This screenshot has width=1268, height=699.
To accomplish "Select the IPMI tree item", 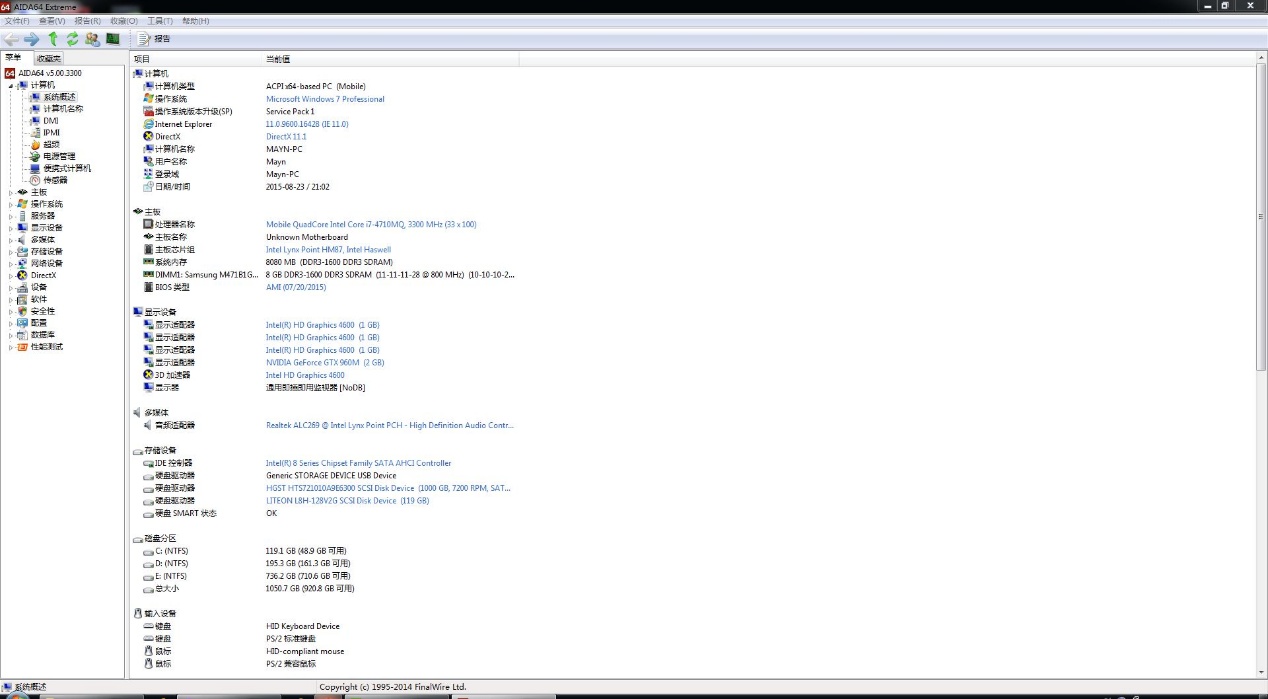I will coord(51,132).
